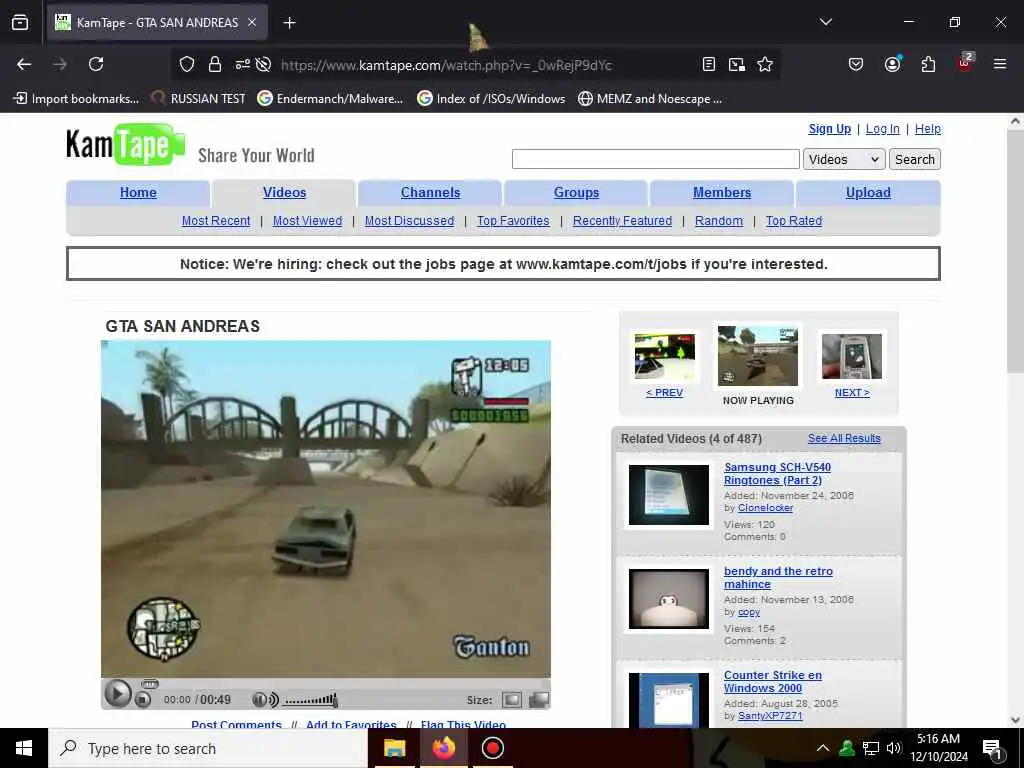Open the Groups tab
The width and height of the screenshot is (1024, 768).
[576, 193]
